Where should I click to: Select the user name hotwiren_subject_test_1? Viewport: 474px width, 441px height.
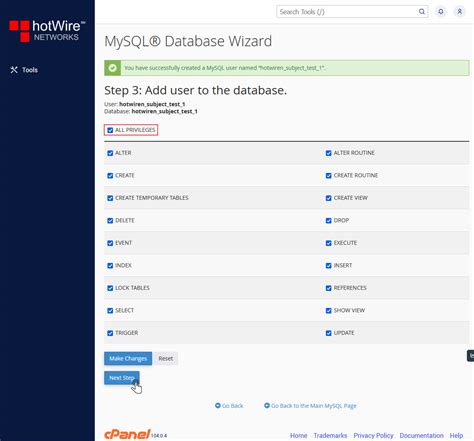point(152,104)
